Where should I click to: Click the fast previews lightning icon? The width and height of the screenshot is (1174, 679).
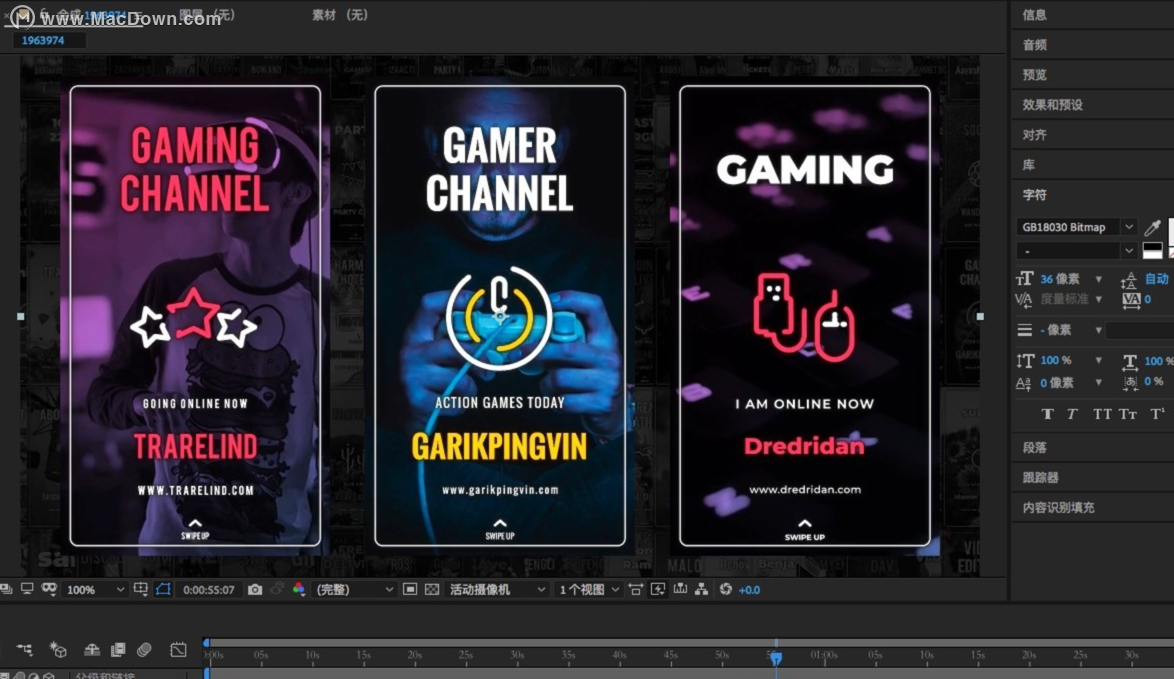[658, 590]
